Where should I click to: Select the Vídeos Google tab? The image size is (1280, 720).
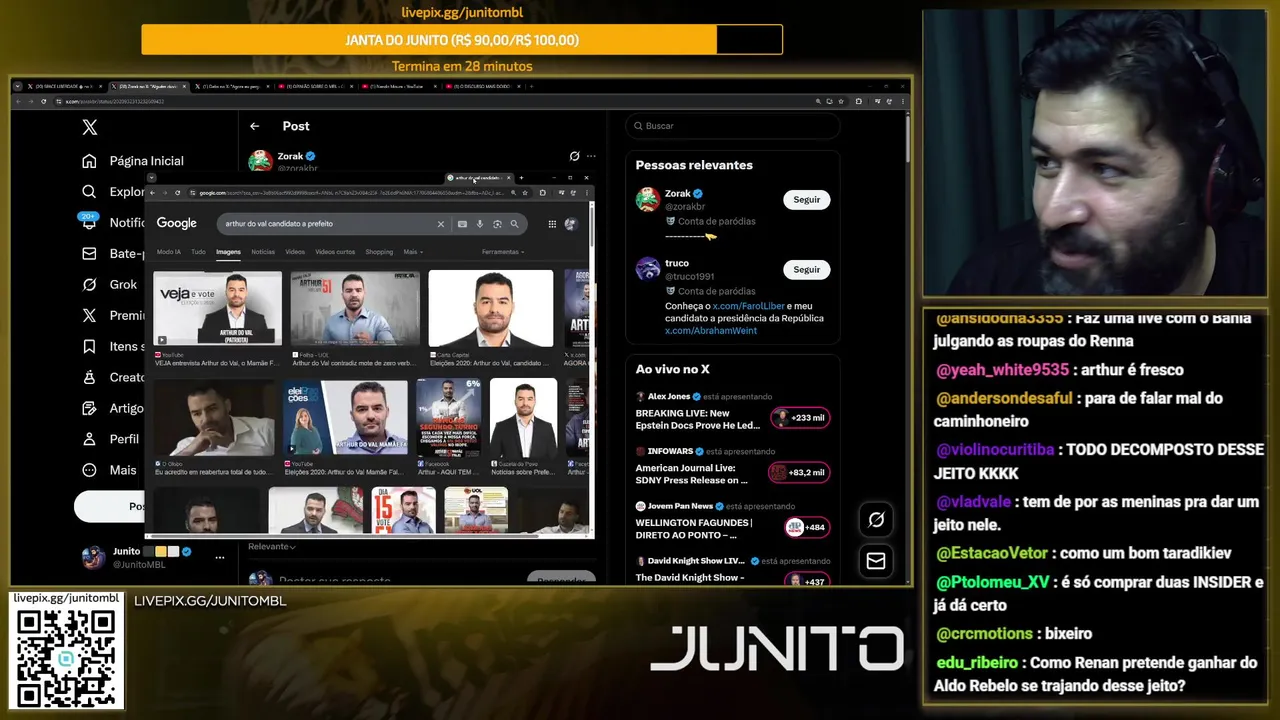point(295,252)
